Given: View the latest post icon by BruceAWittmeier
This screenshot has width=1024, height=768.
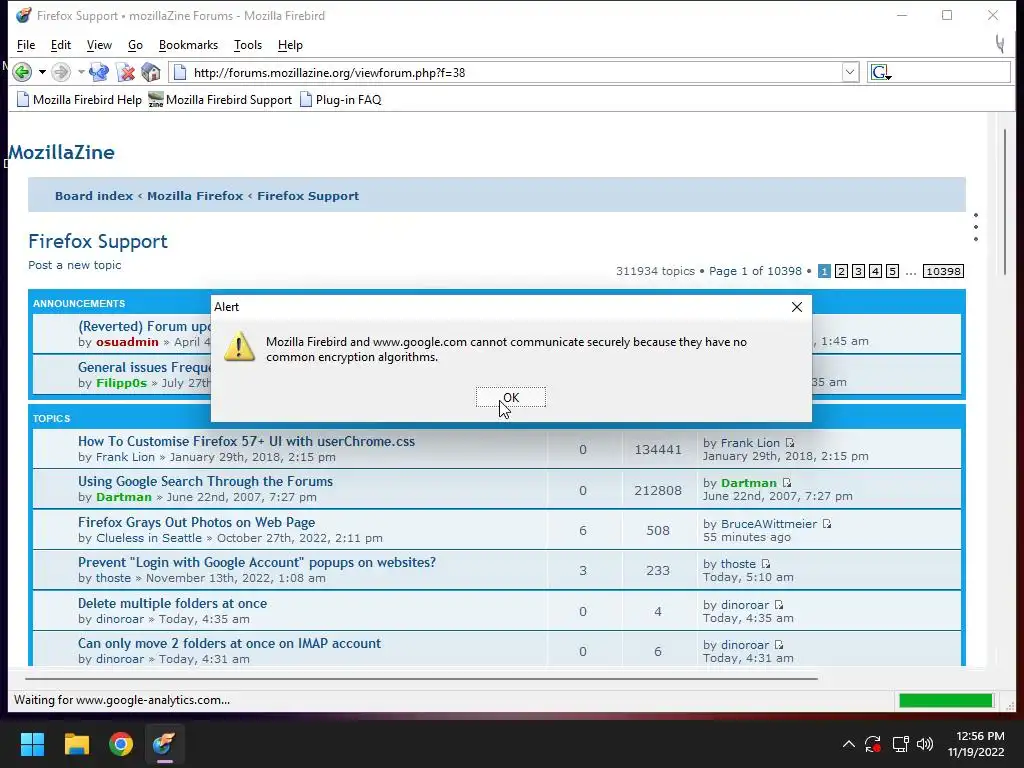Looking at the screenshot, I should click(827, 524).
